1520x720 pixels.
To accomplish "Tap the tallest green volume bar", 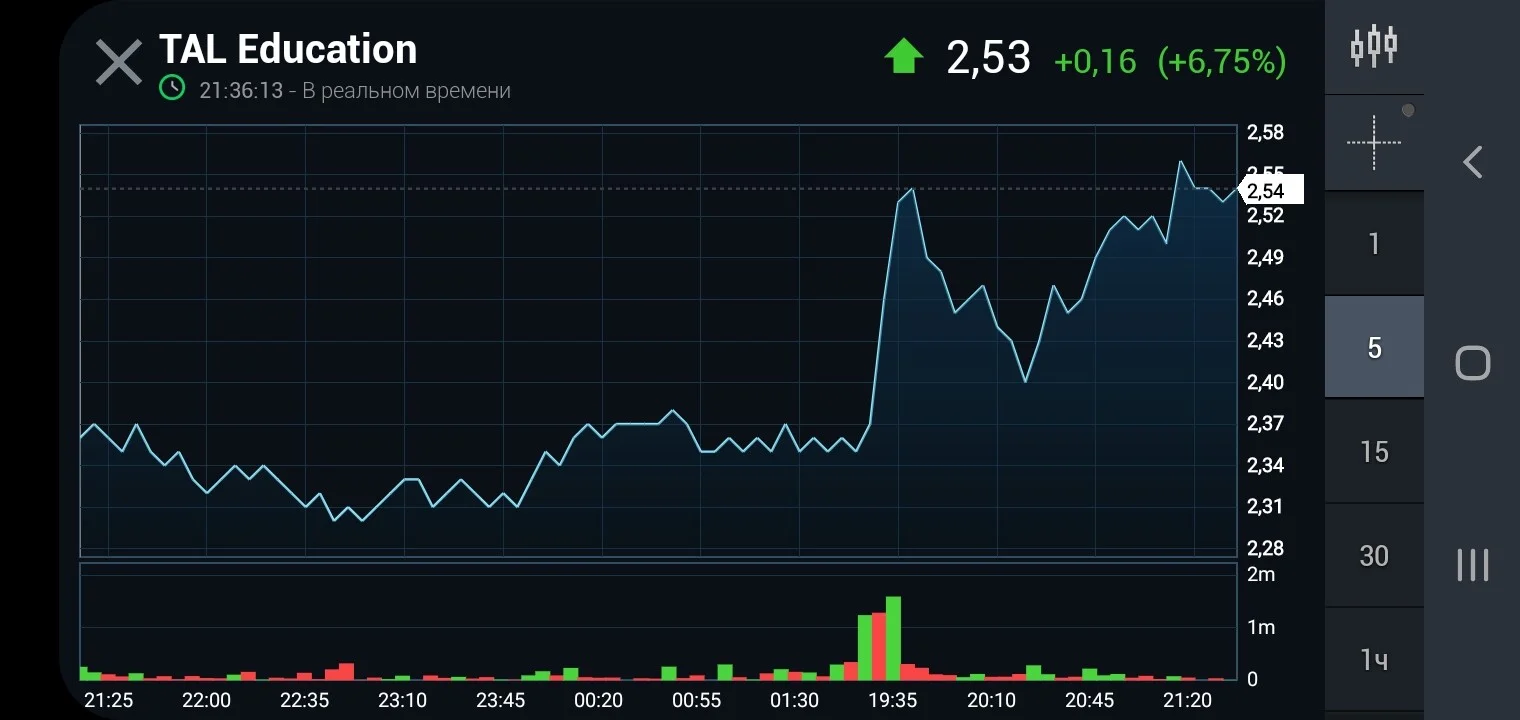I will [894, 638].
